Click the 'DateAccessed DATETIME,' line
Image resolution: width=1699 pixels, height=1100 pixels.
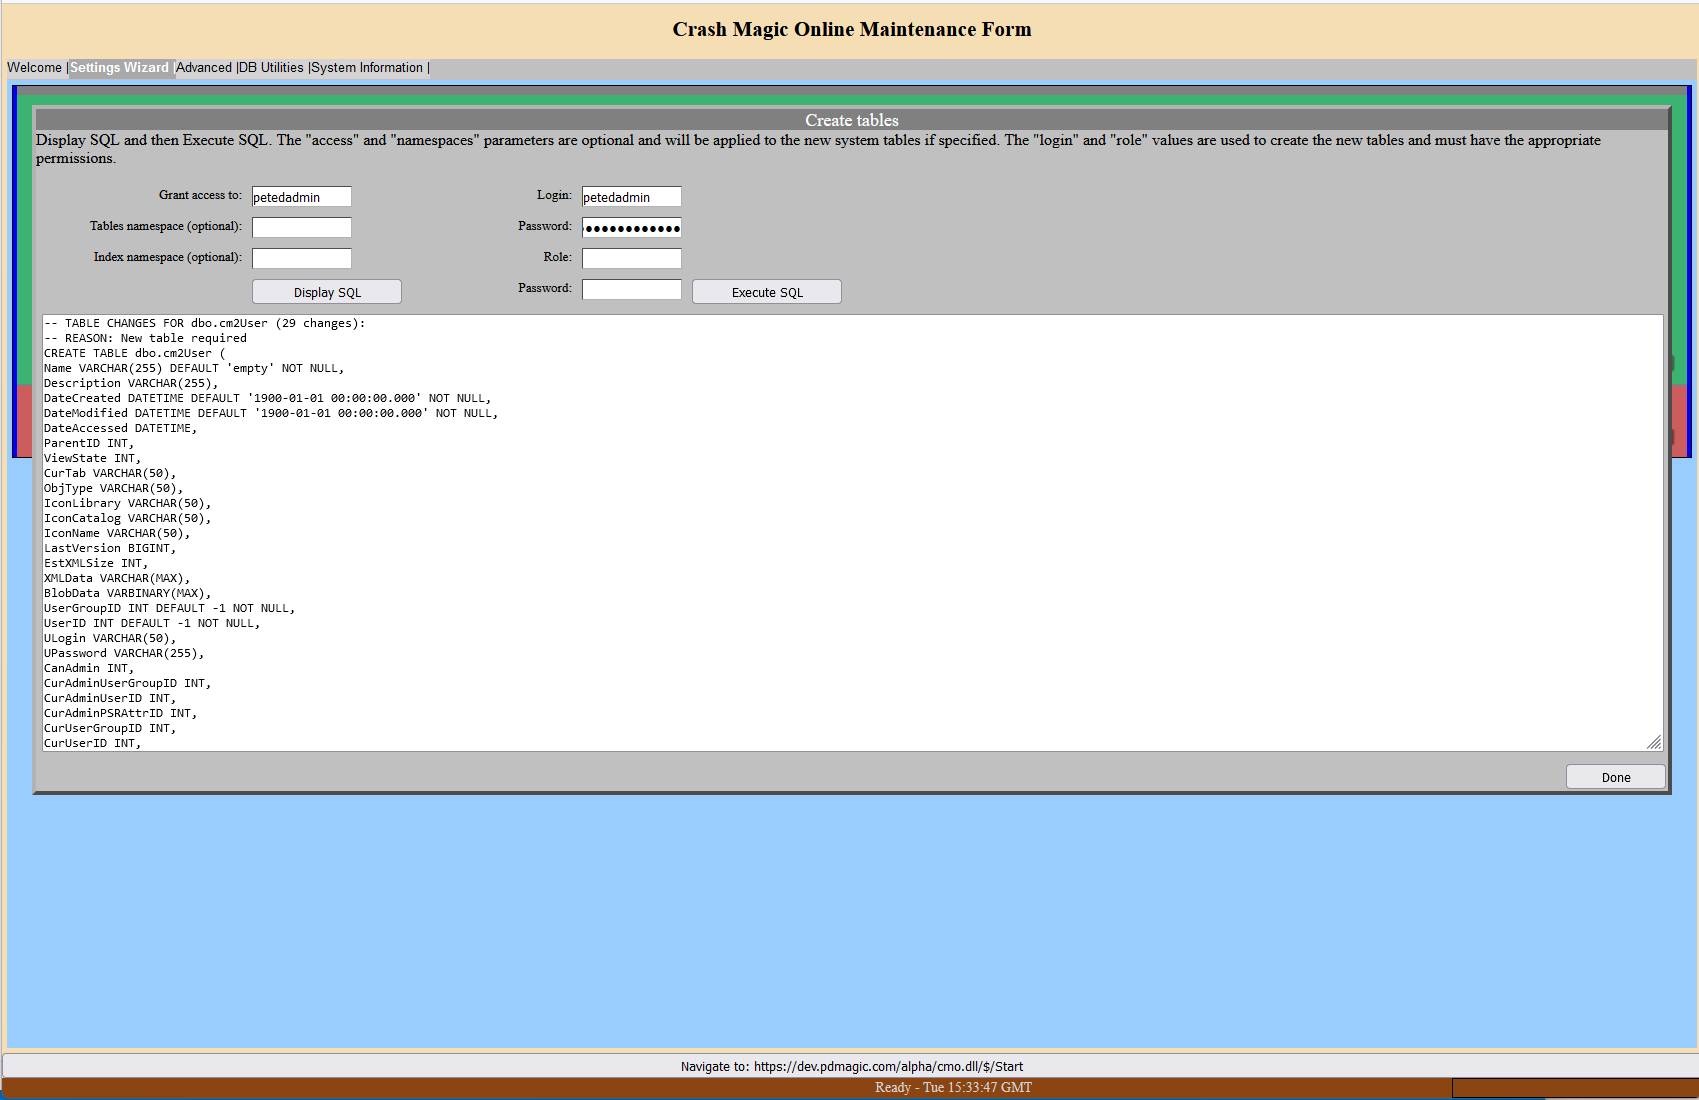pyautogui.click(x=121, y=428)
